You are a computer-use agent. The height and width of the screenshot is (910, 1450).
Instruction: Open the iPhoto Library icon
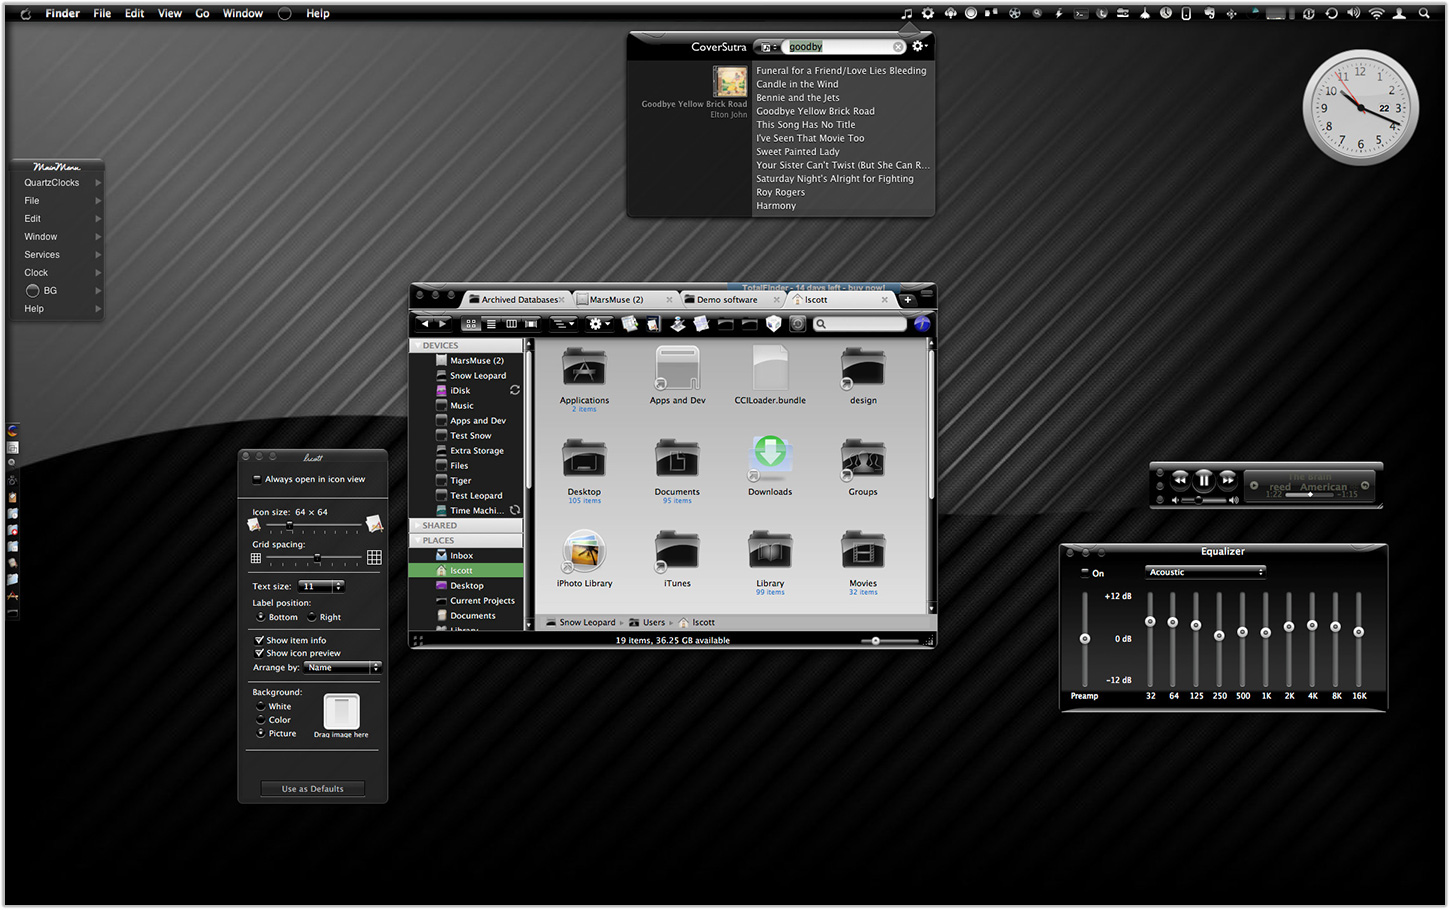coord(584,552)
